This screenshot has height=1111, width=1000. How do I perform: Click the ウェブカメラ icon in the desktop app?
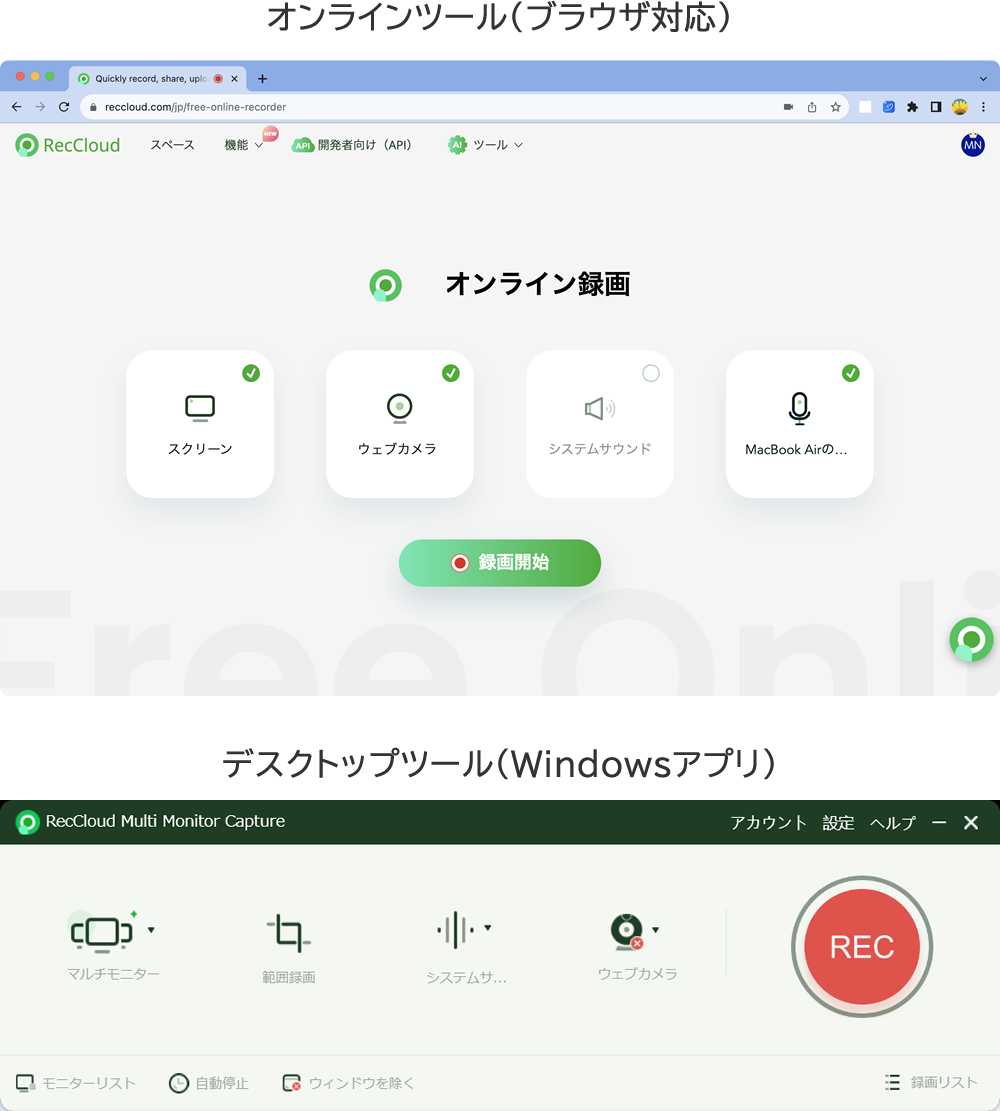[x=627, y=932]
